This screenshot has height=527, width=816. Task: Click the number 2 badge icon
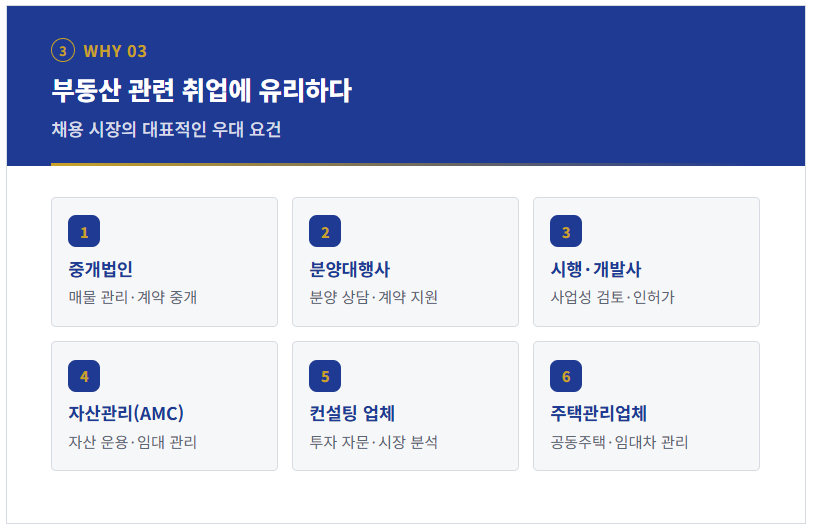tap(325, 231)
